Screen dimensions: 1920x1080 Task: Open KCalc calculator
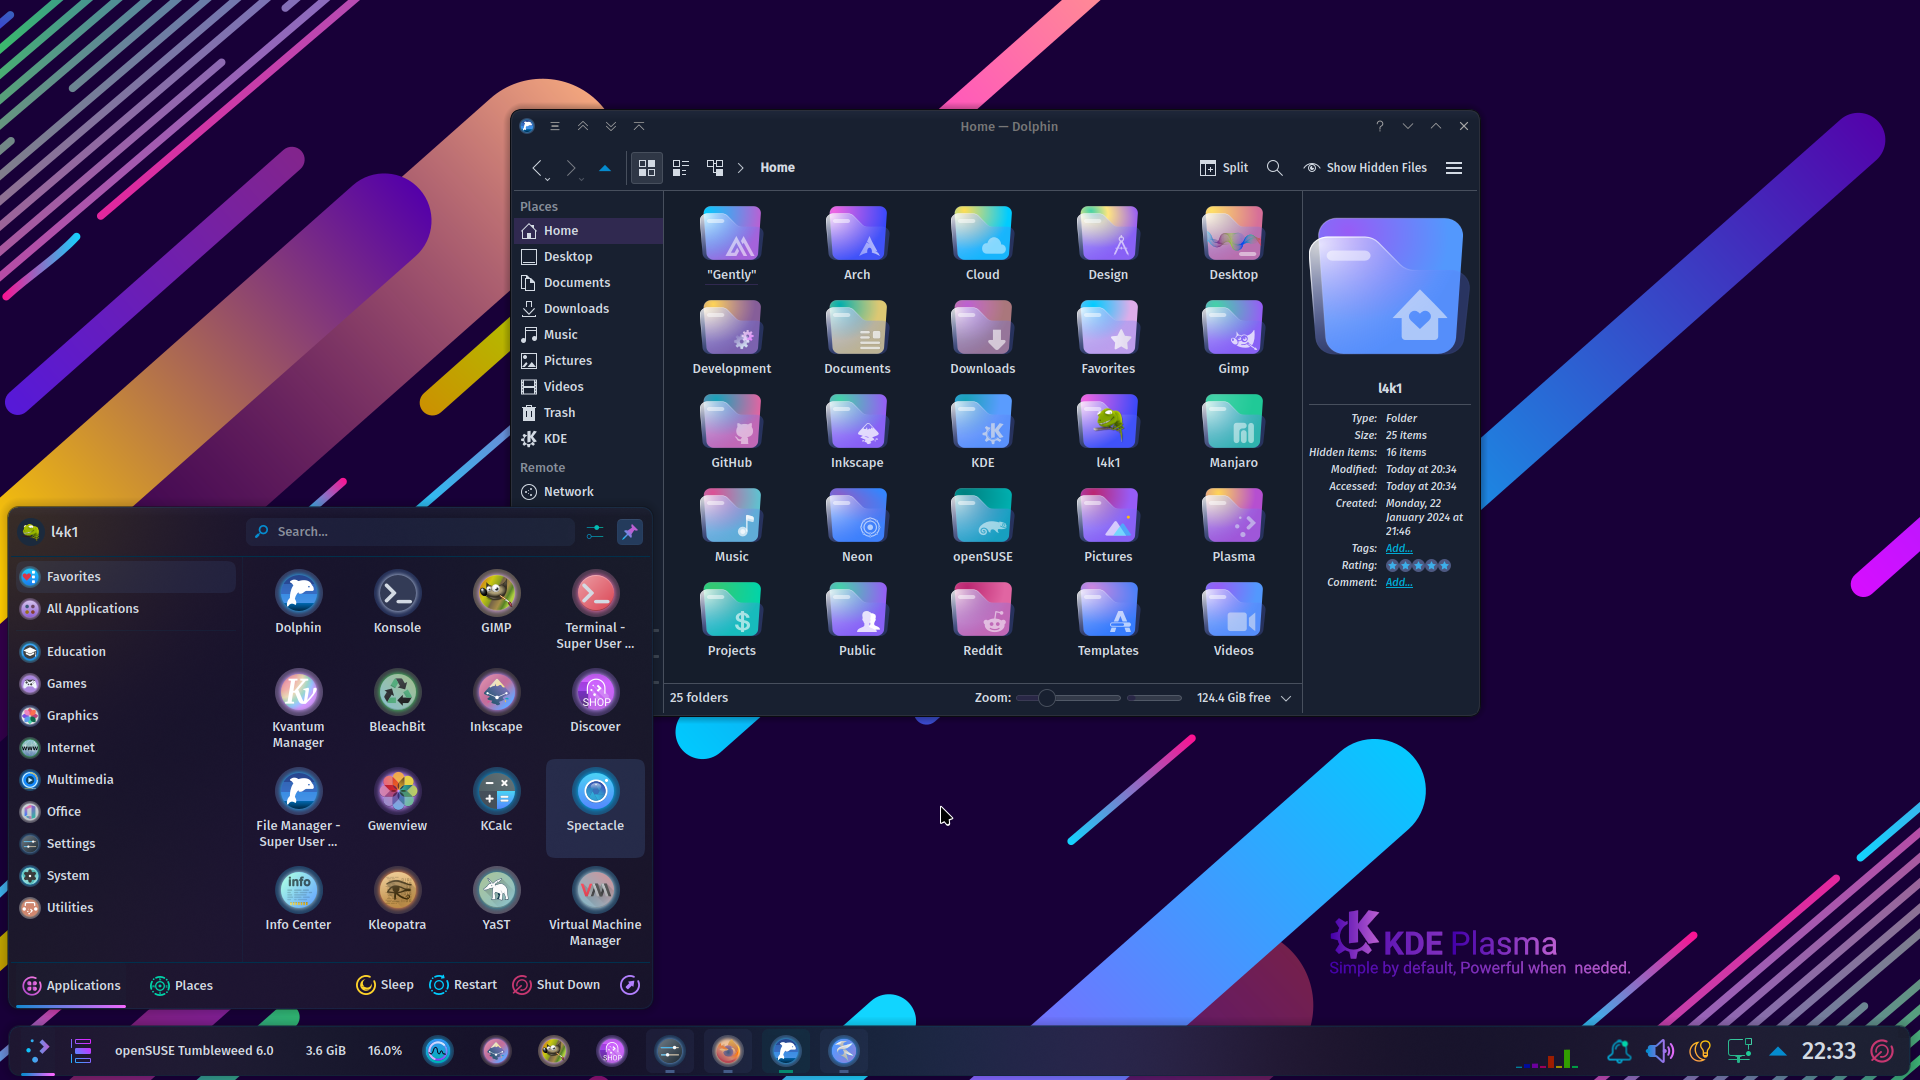[x=496, y=801]
